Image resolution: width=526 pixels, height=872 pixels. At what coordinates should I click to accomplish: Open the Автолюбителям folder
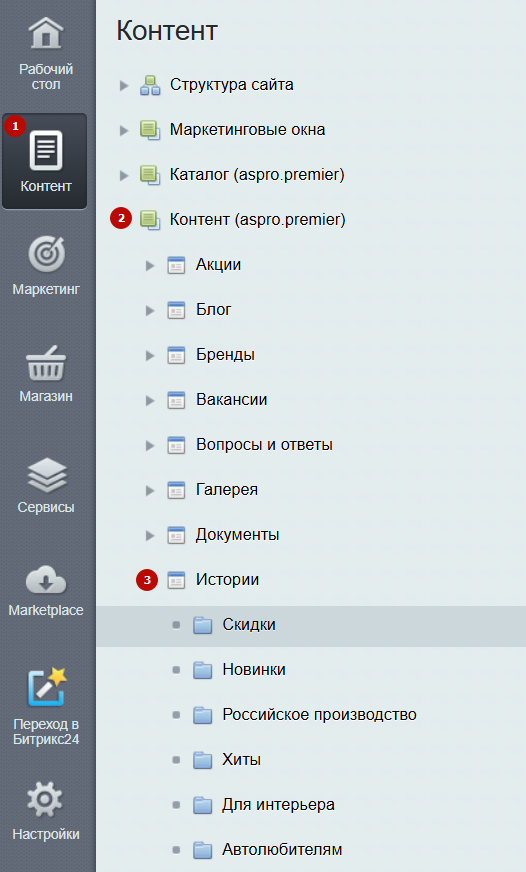point(282,849)
